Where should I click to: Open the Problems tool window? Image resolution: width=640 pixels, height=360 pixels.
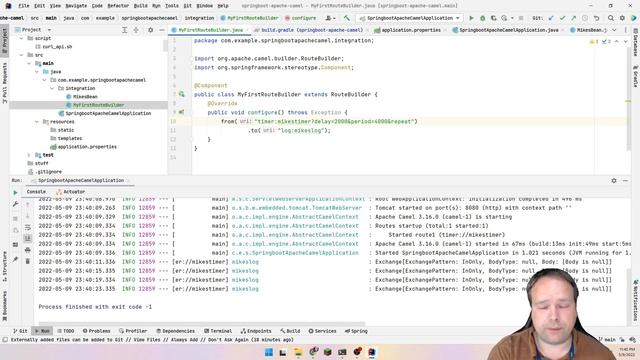tap(96, 331)
